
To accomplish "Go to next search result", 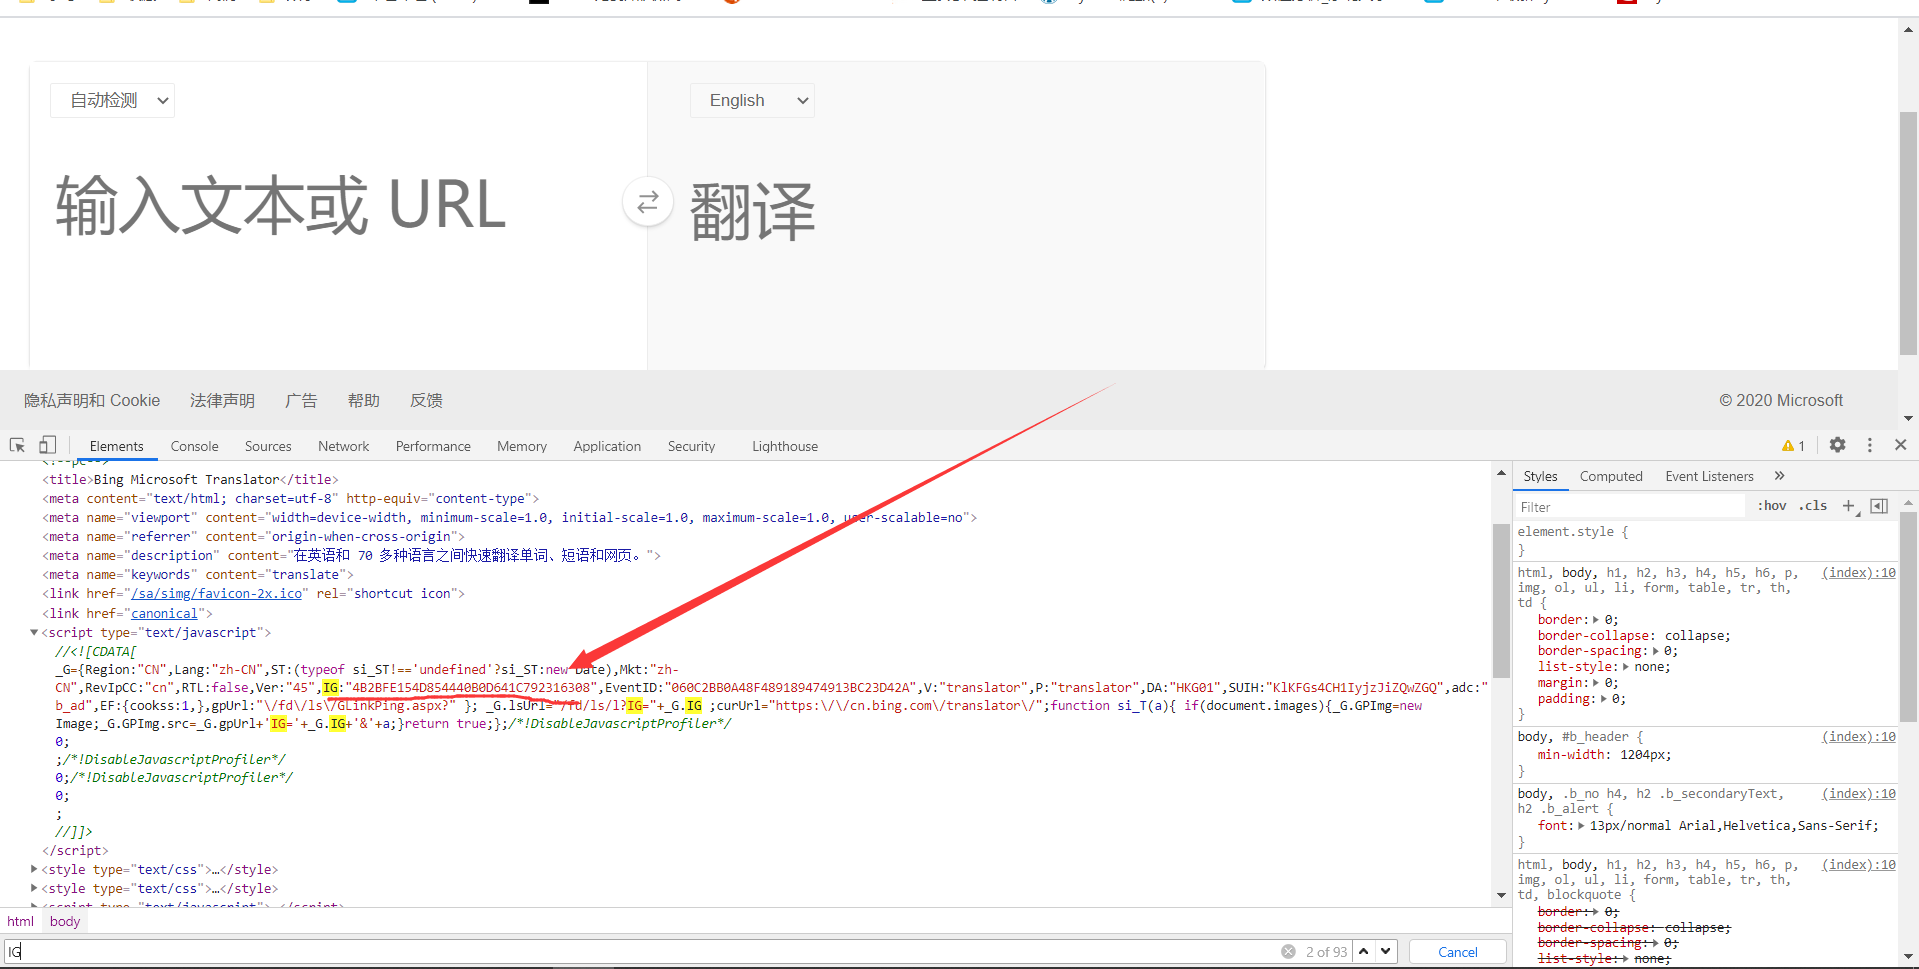I will click(x=1386, y=951).
